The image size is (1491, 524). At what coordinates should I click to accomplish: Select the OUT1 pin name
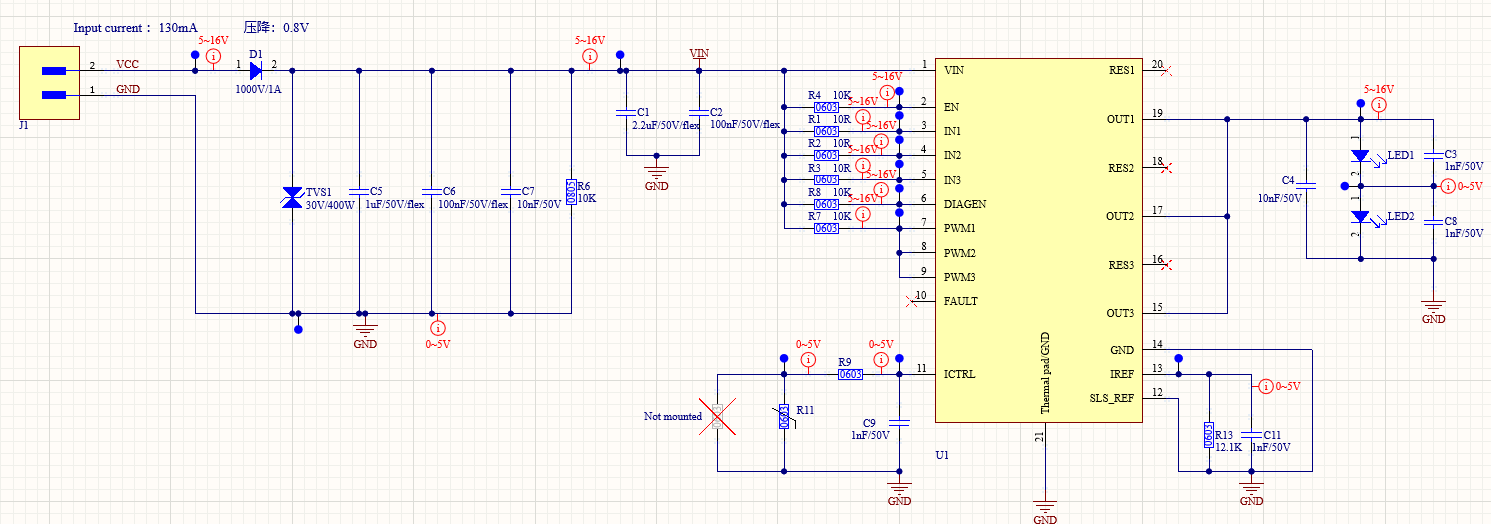(1120, 119)
